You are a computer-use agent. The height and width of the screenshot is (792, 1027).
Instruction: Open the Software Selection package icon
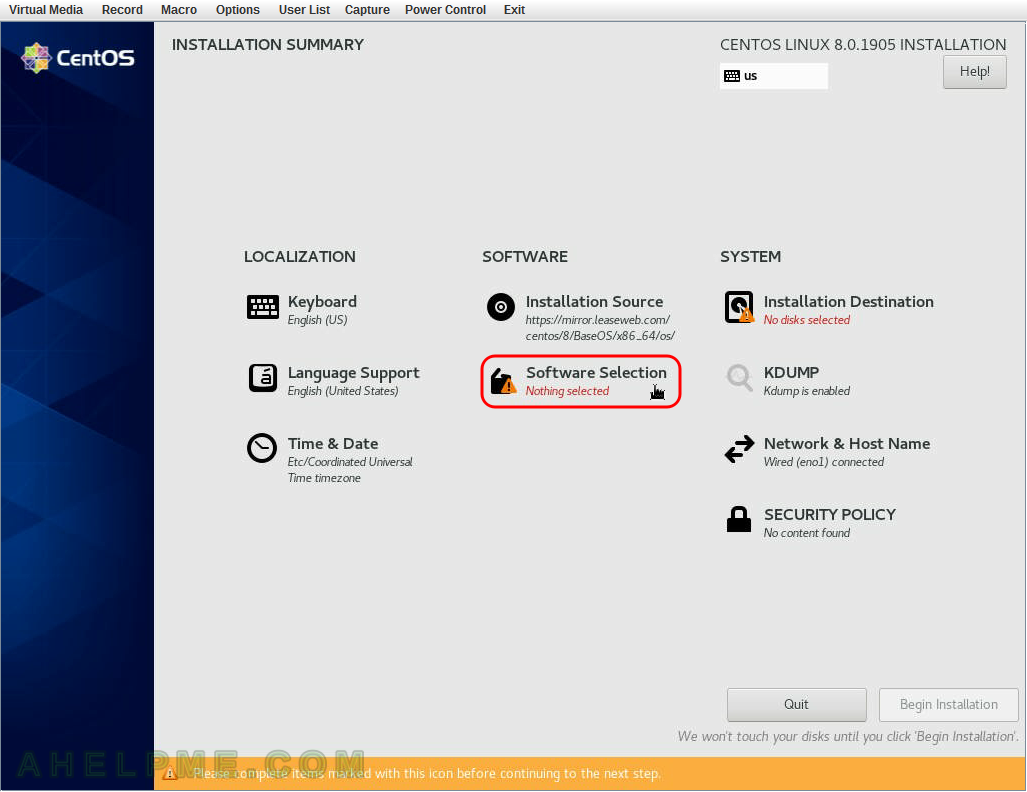503,381
